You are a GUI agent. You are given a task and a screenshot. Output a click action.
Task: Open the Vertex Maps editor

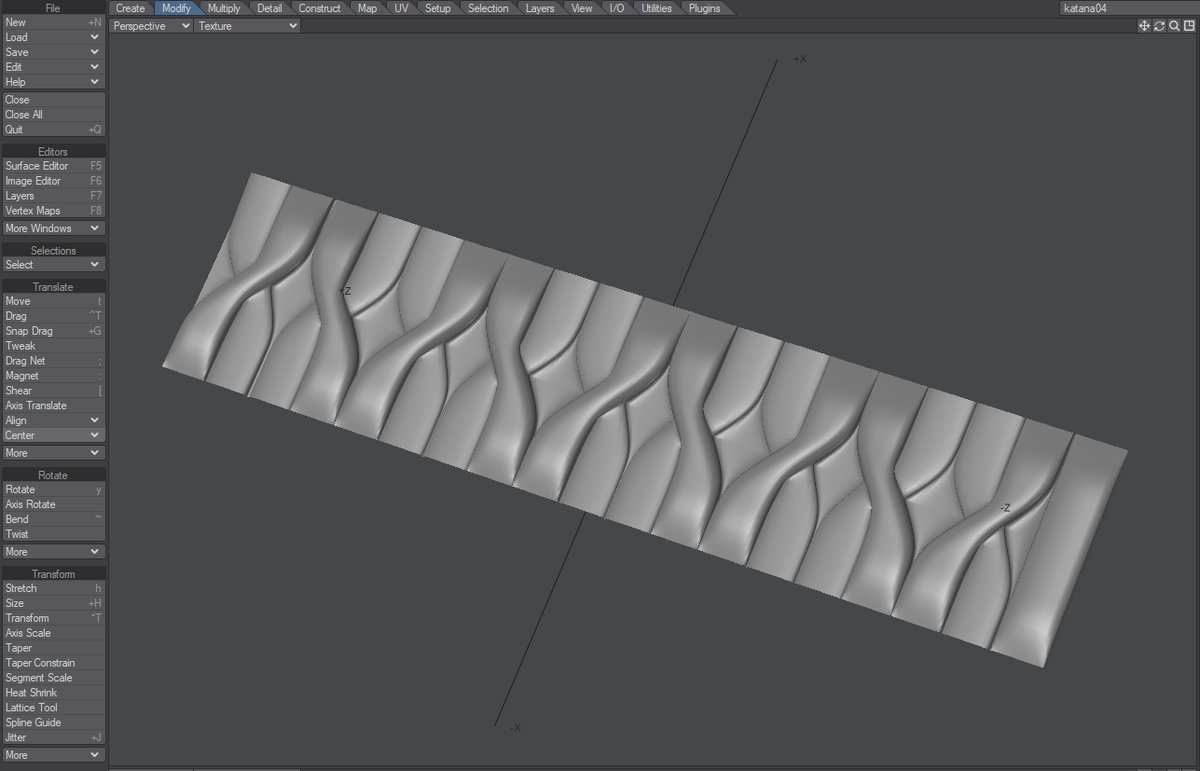click(x=53, y=211)
